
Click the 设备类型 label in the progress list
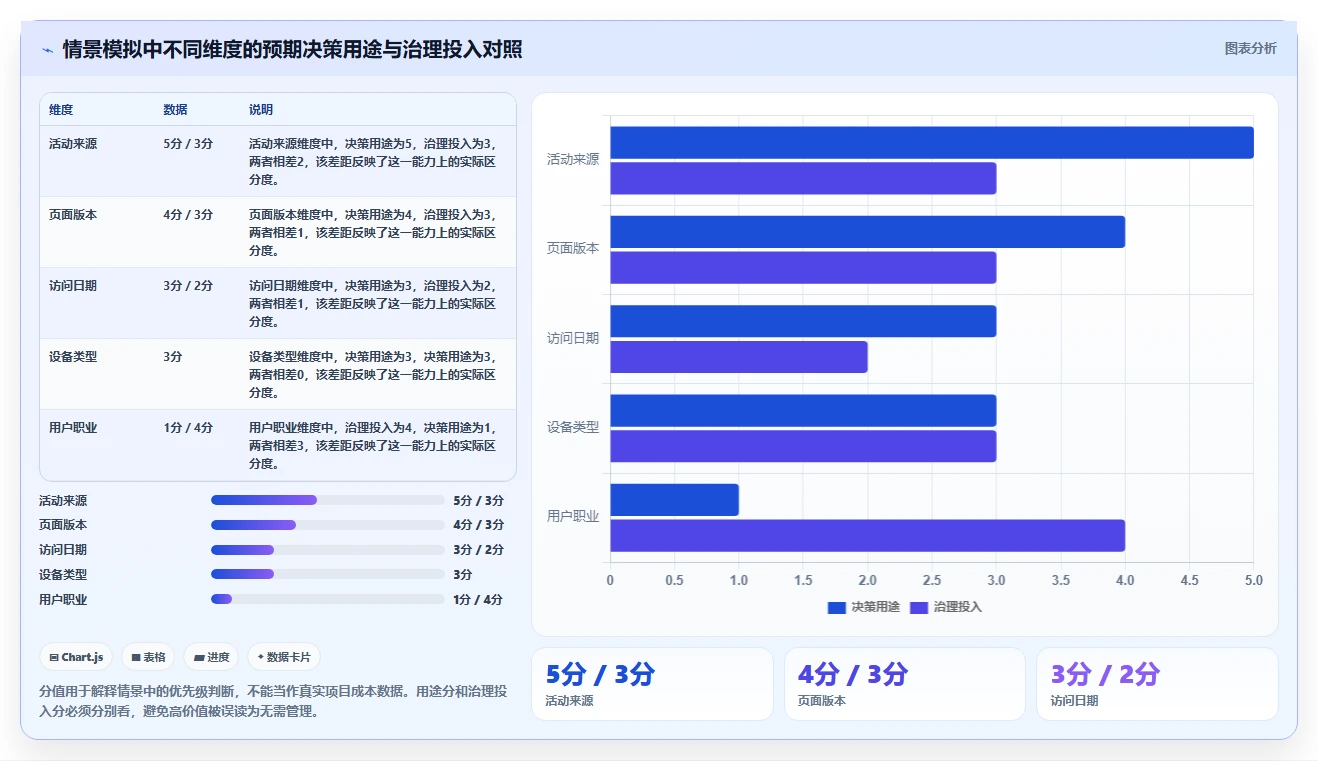pos(63,574)
